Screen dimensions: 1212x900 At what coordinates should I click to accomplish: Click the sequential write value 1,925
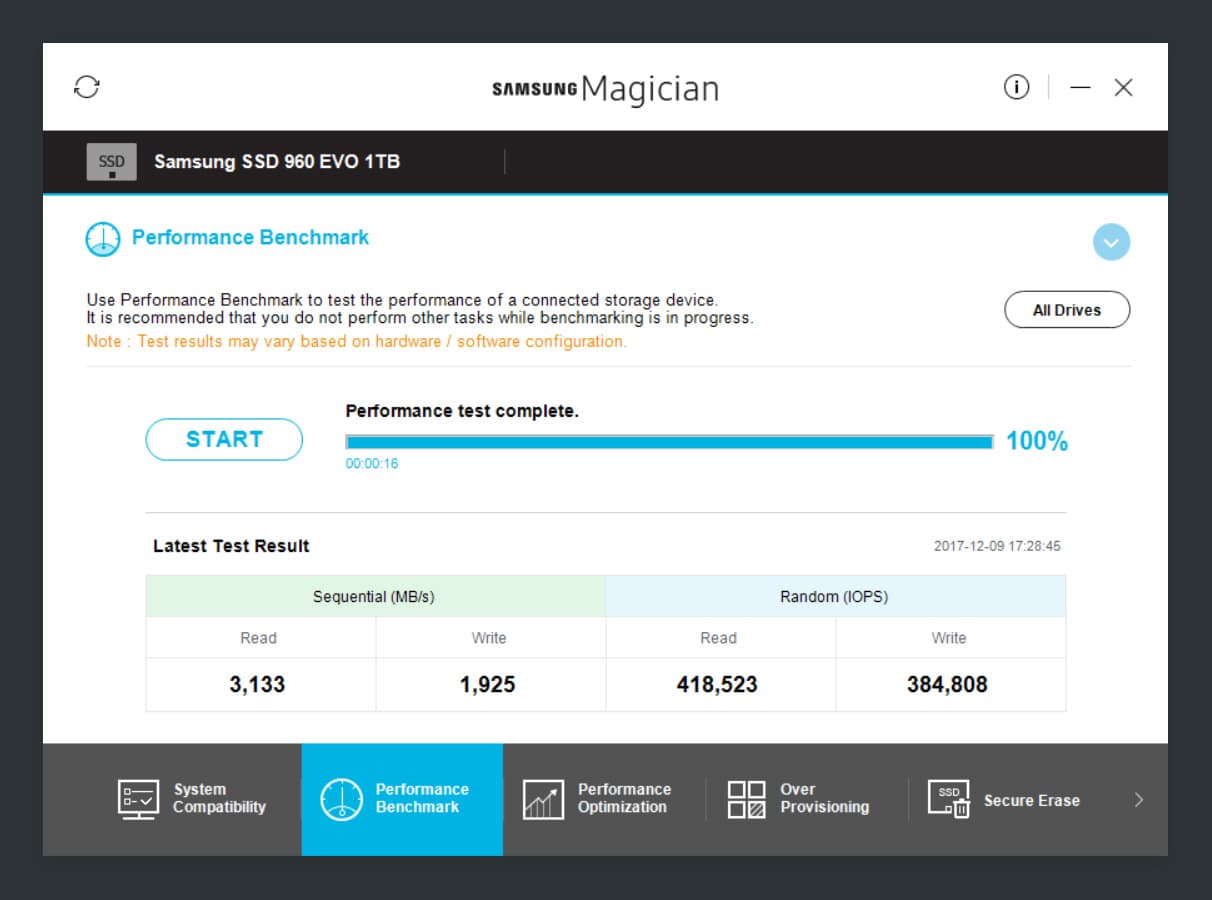(488, 685)
